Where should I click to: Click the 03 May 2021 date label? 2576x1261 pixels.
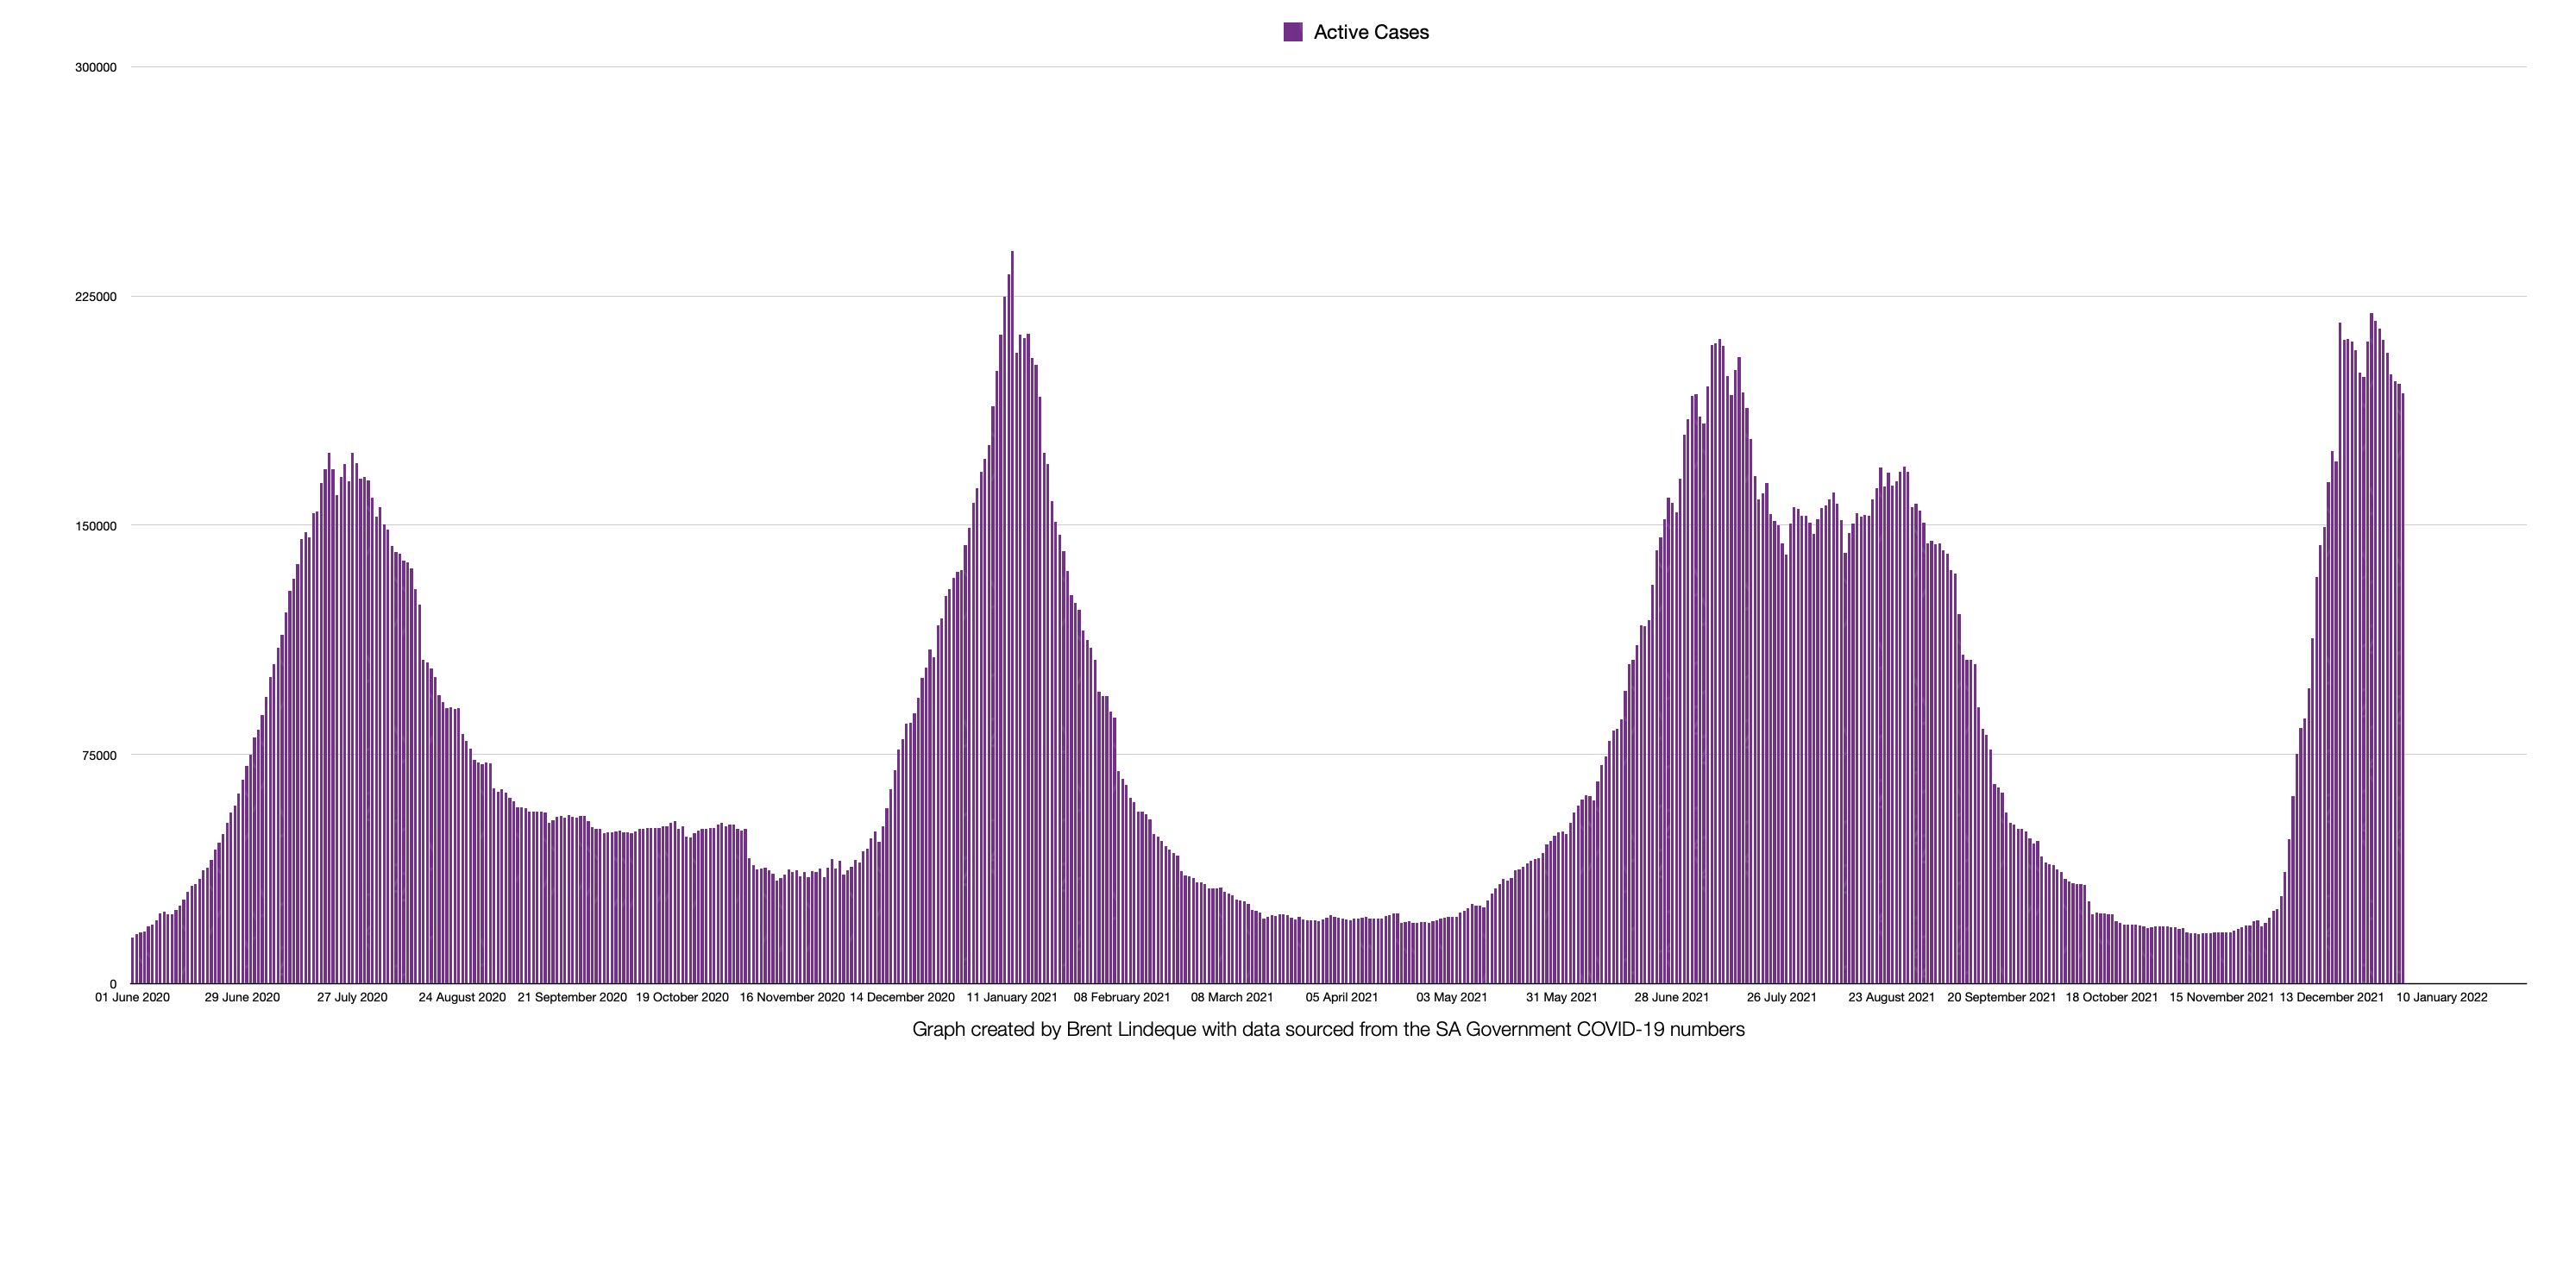1452,997
